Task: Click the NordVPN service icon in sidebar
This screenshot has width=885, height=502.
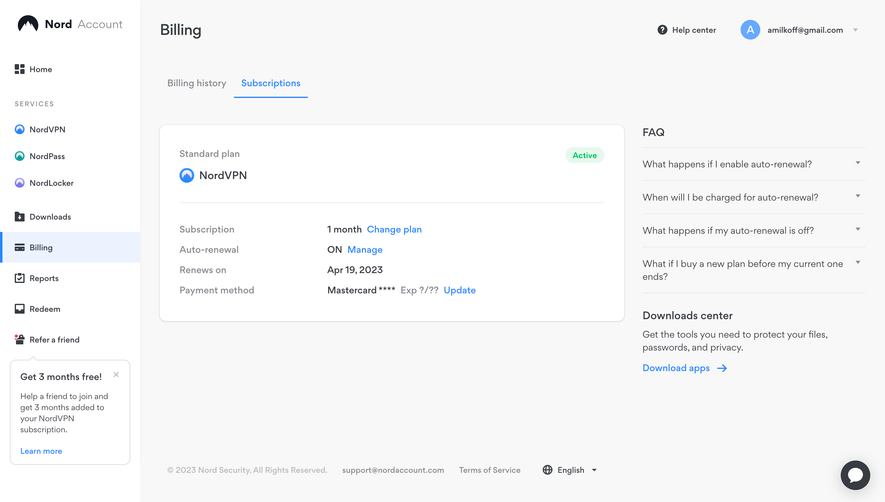Action: 20,129
